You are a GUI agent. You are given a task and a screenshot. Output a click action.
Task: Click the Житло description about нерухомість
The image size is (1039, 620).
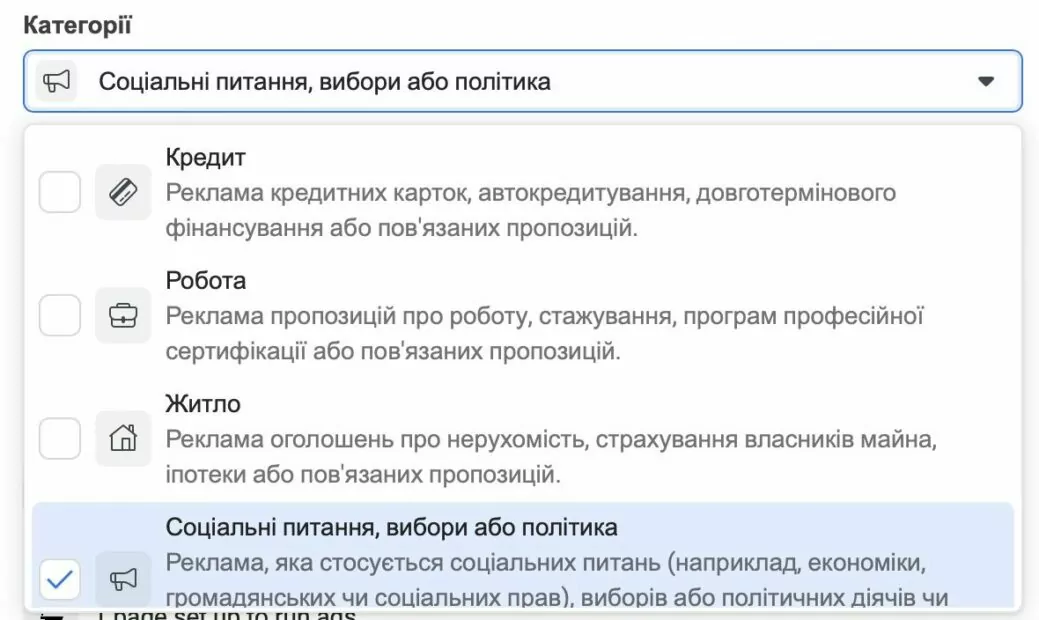click(551, 456)
